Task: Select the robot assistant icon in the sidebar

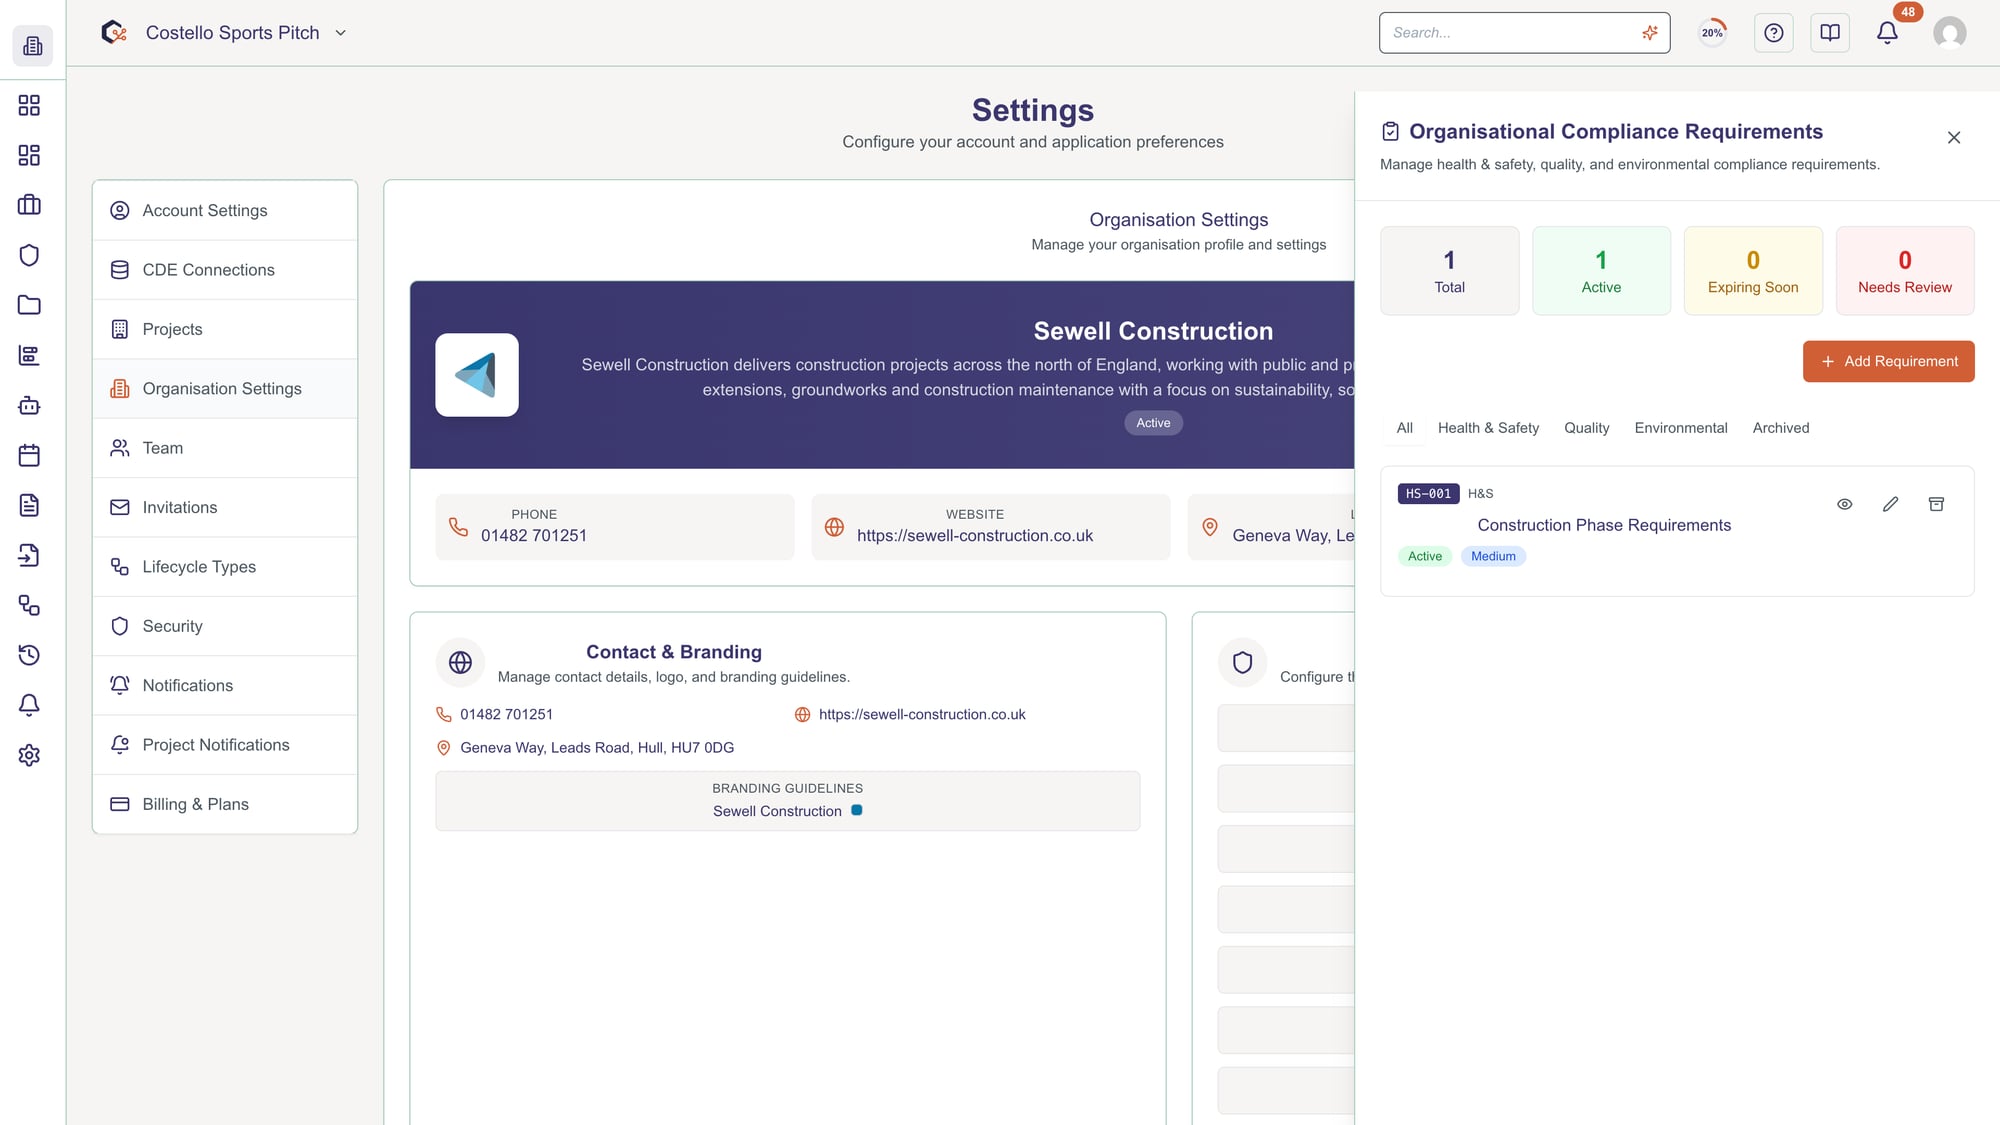Action: (x=29, y=405)
